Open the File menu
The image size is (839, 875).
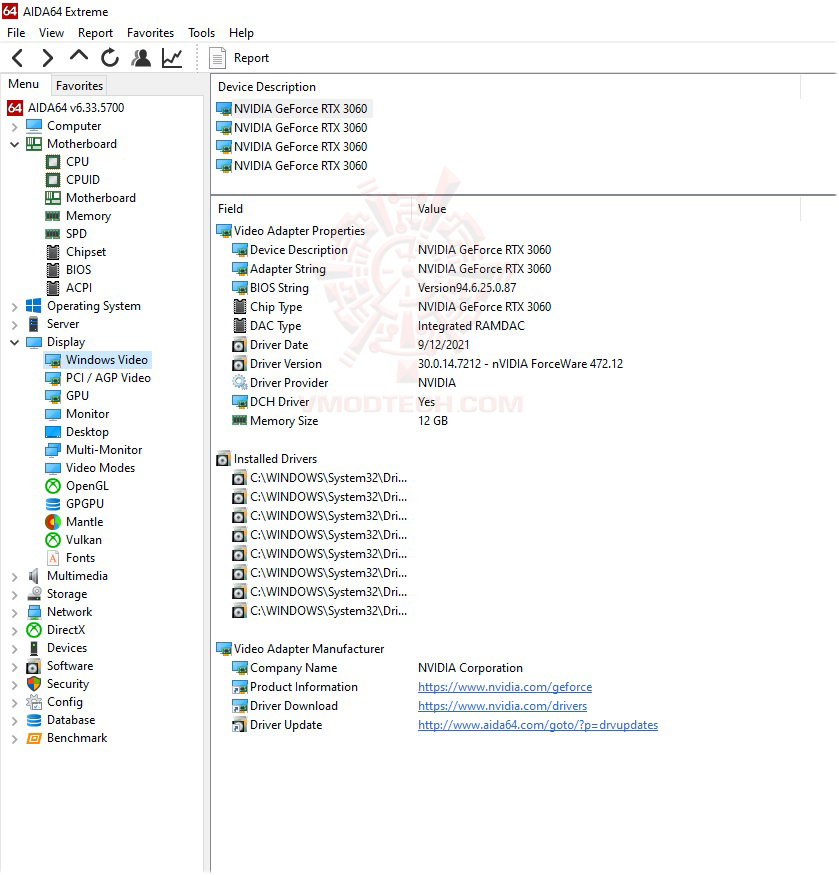coord(16,33)
